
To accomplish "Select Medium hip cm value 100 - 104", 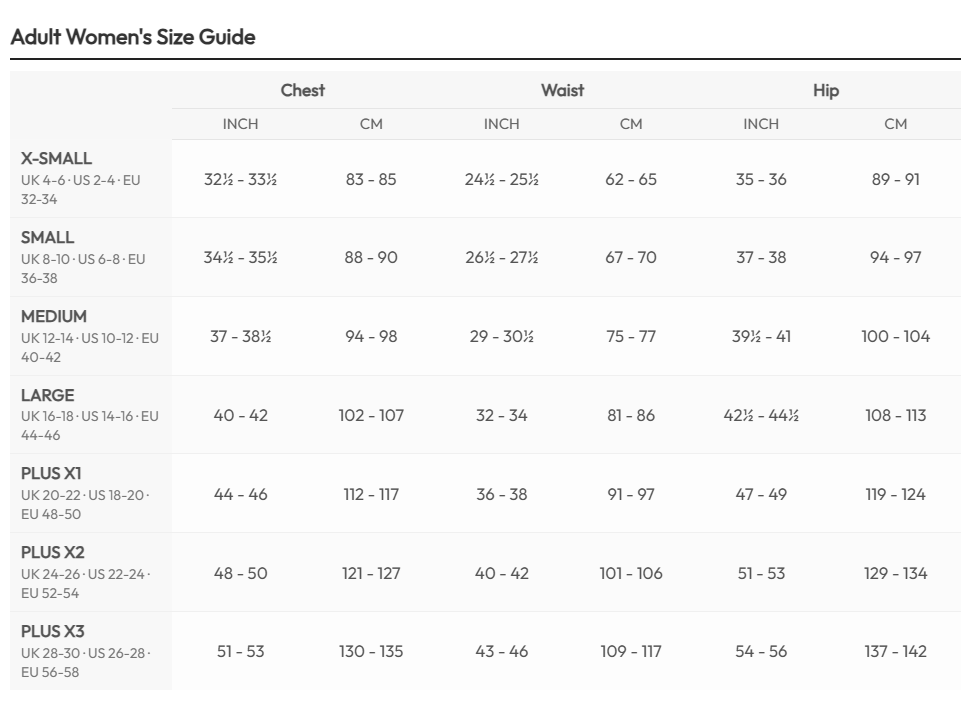I will pyautogui.click(x=896, y=337).
